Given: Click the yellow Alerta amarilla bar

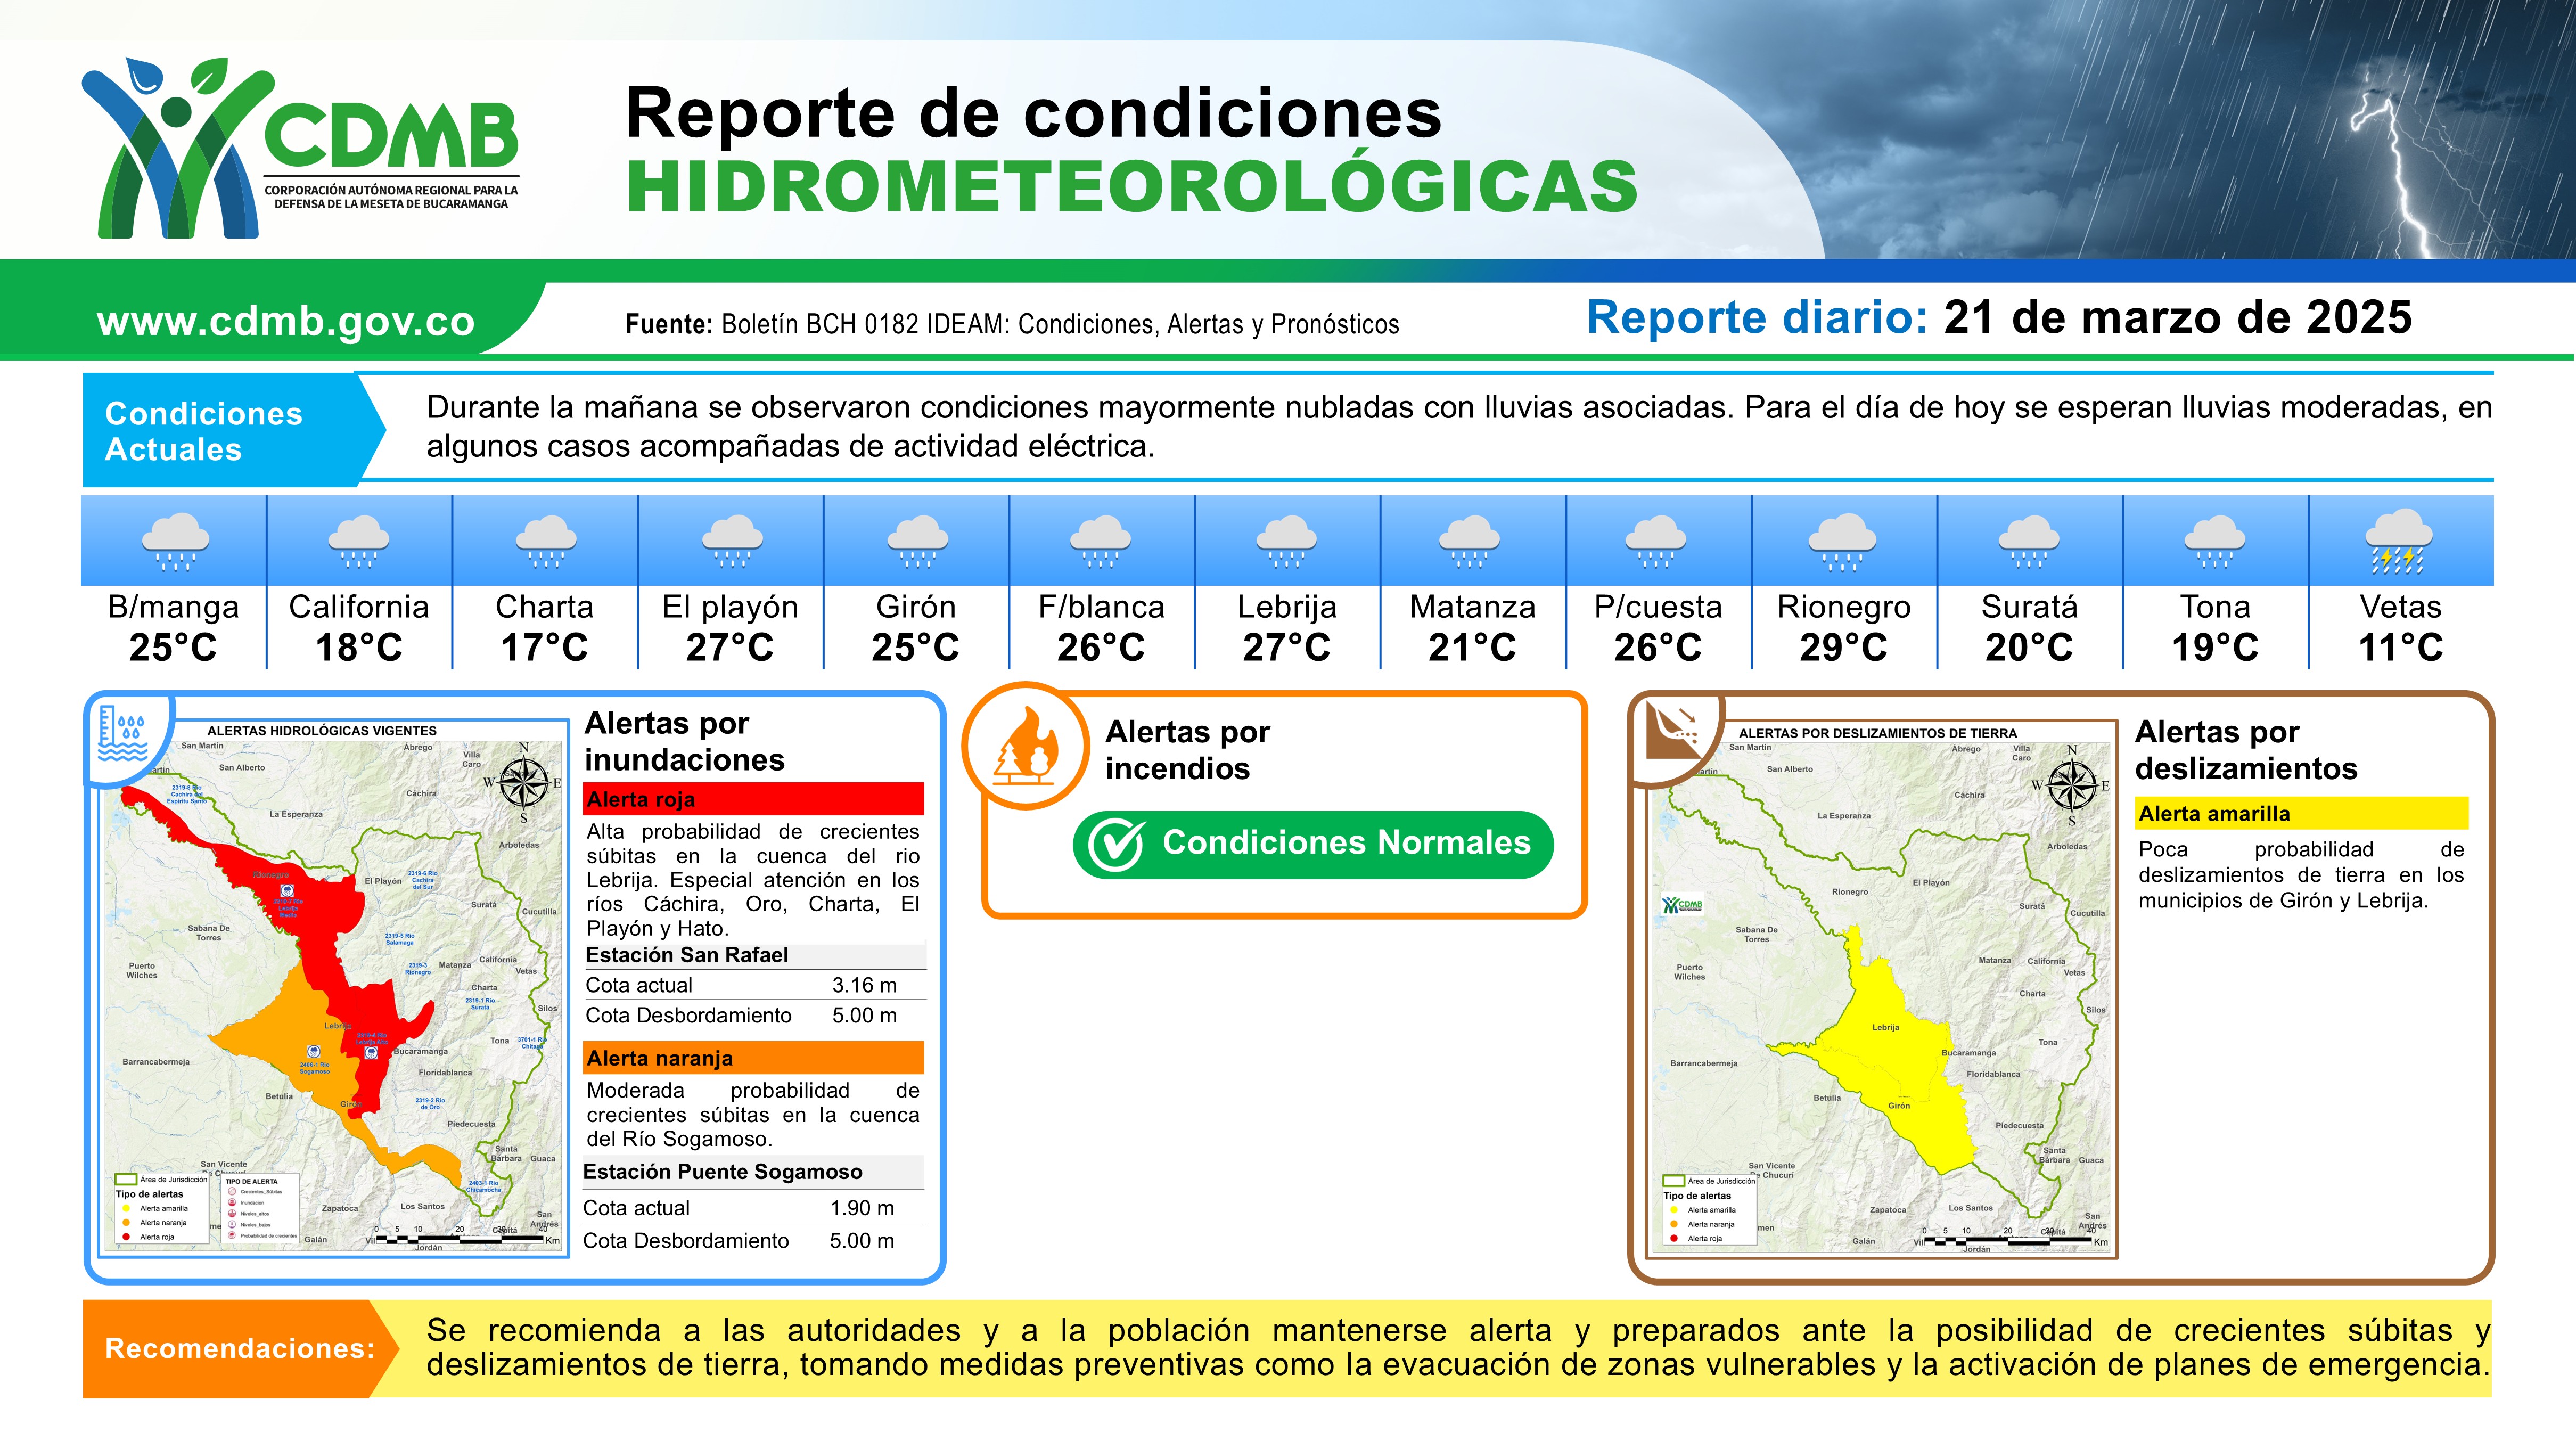Looking at the screenshot, I should tap(2301, 813).
